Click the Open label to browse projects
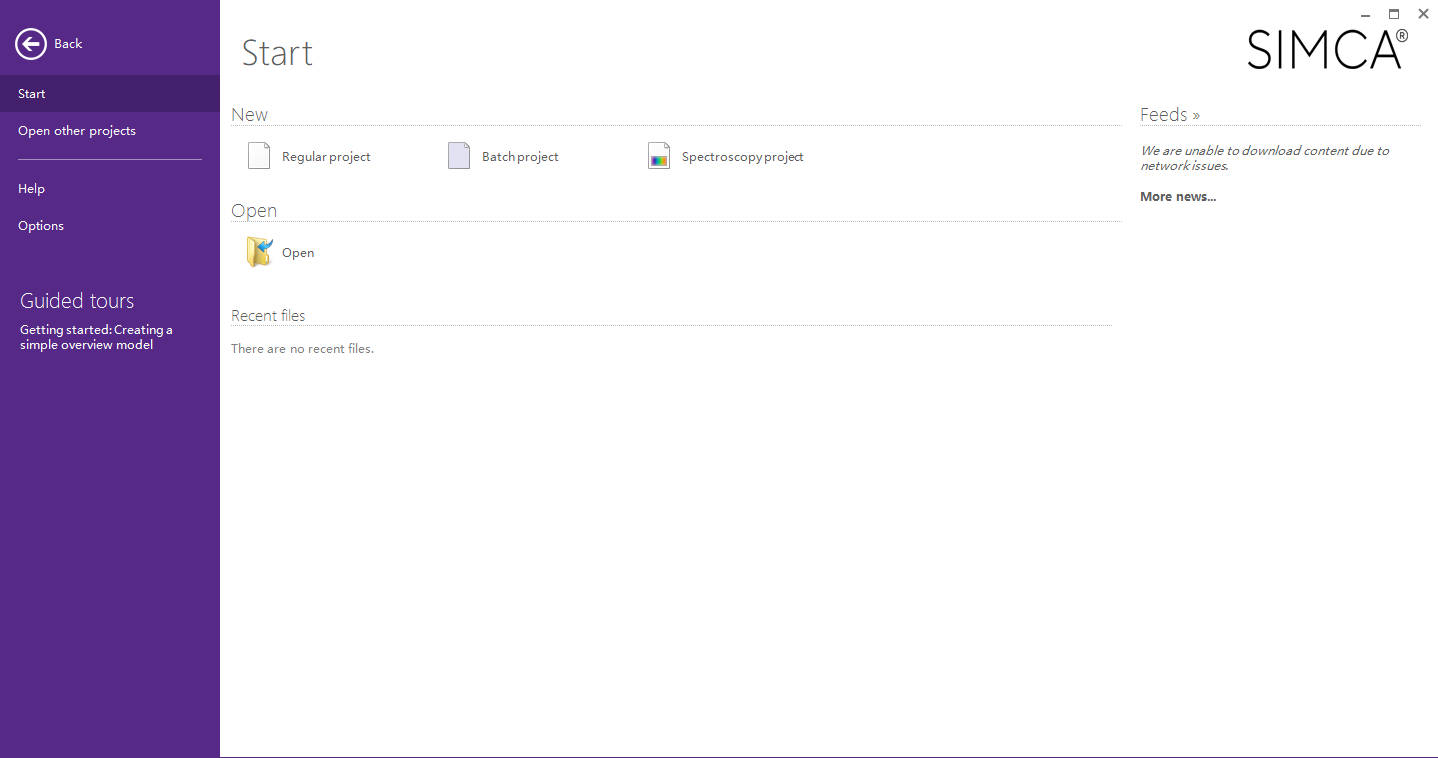The height and width of the screenshot is (758, 1438). 298,253
